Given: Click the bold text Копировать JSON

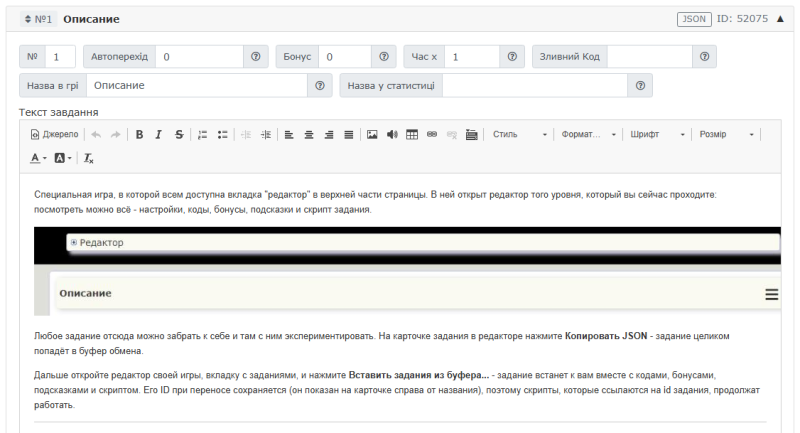Looking at the screenshot, I should point(606,336).
